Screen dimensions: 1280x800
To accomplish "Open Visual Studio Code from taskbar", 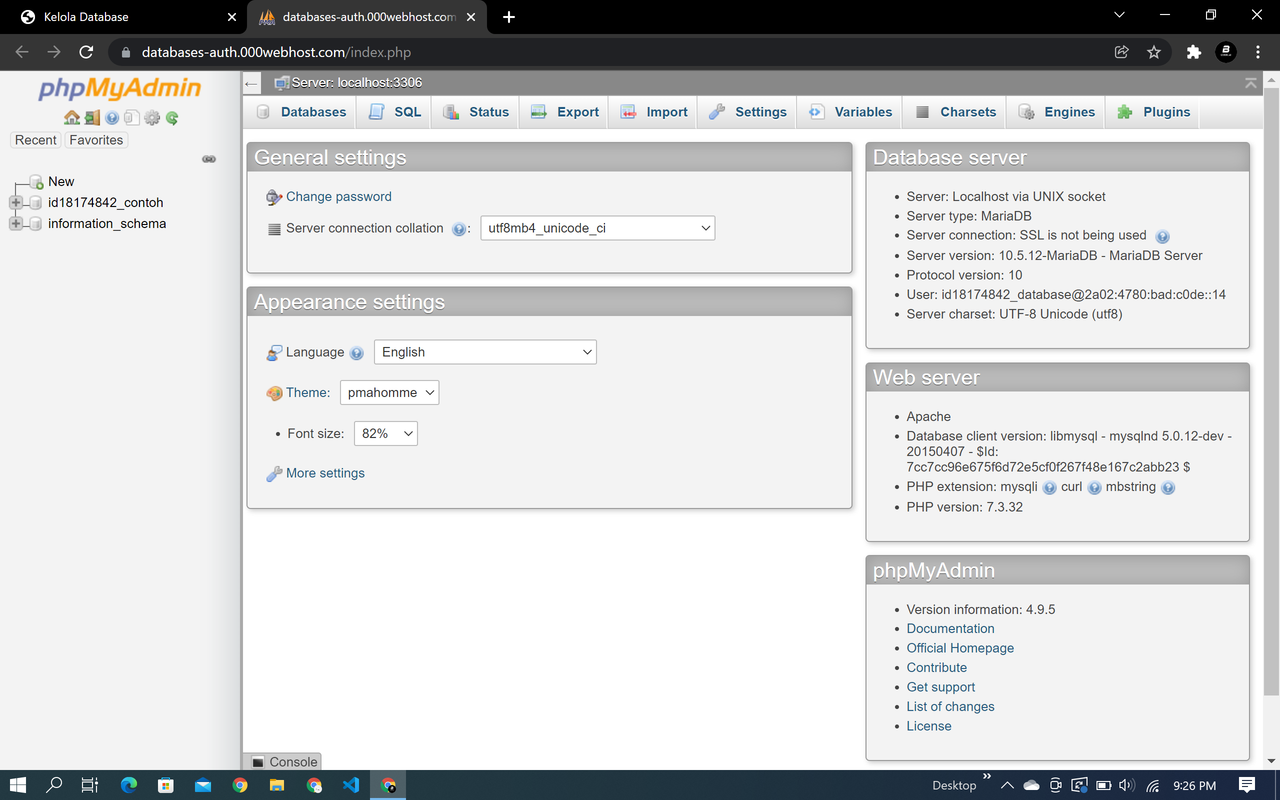I will 351,785.
